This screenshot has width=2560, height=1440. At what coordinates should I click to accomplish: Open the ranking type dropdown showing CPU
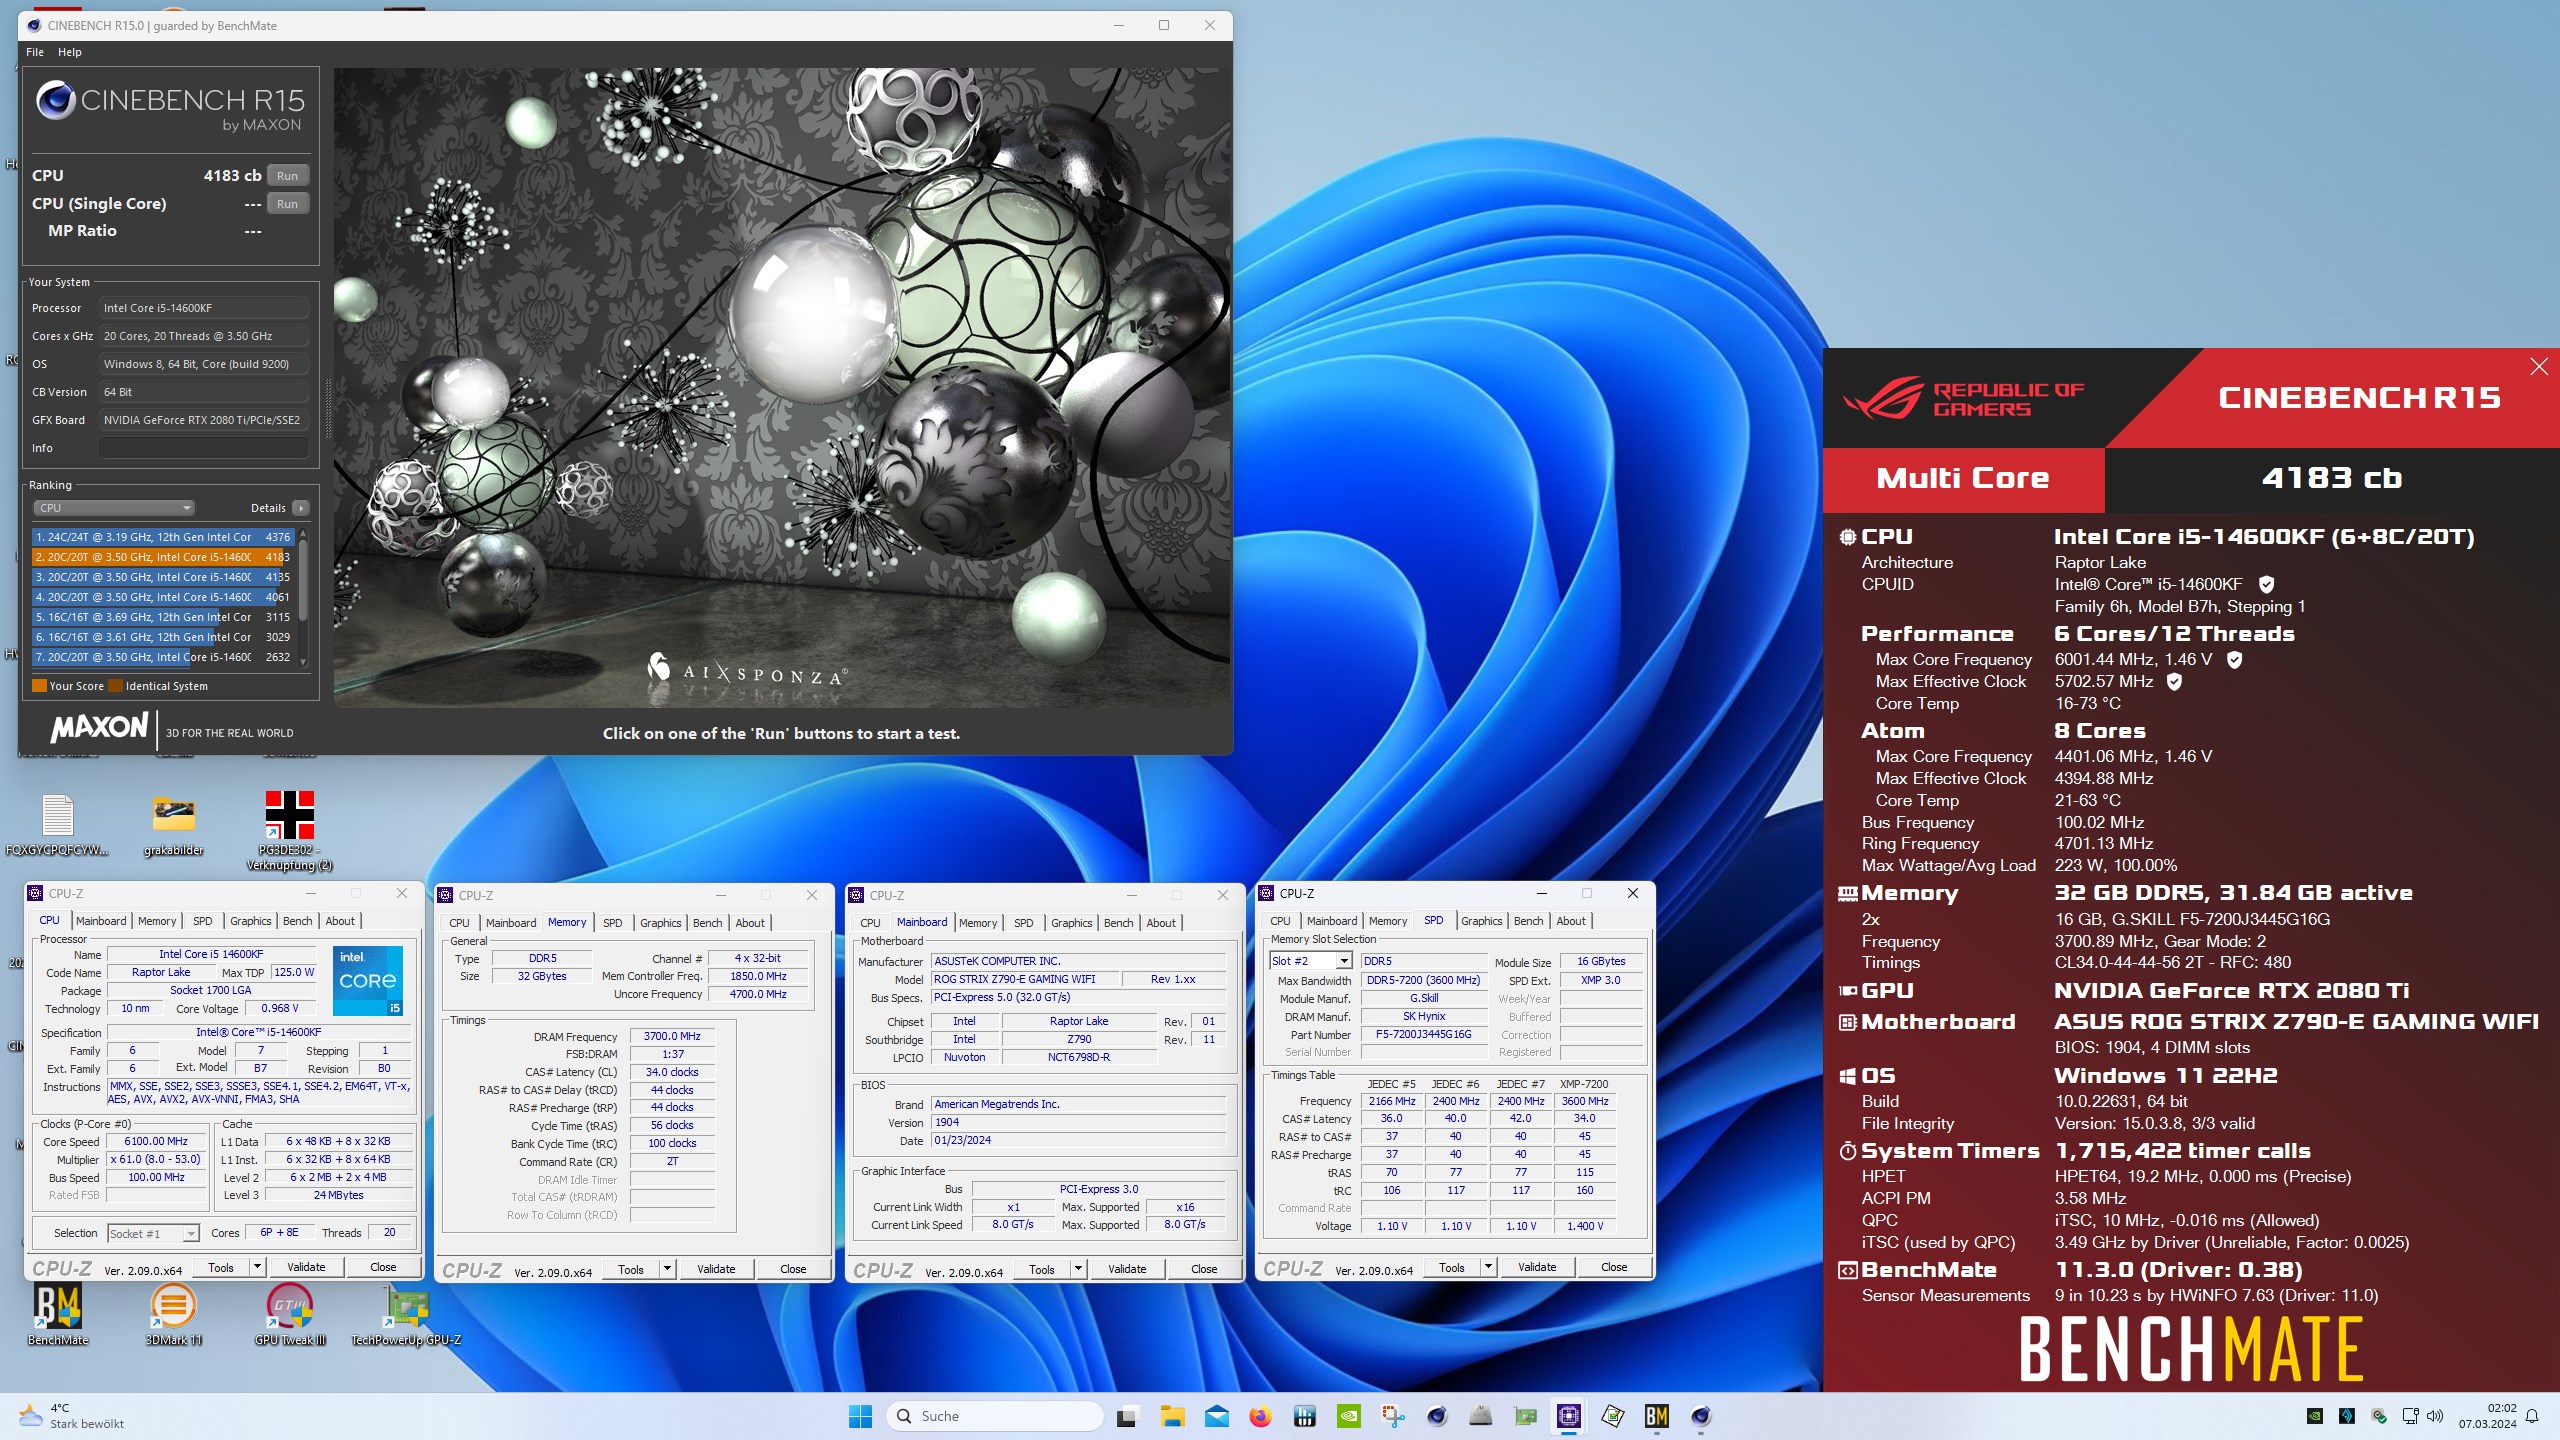[113, 508]
